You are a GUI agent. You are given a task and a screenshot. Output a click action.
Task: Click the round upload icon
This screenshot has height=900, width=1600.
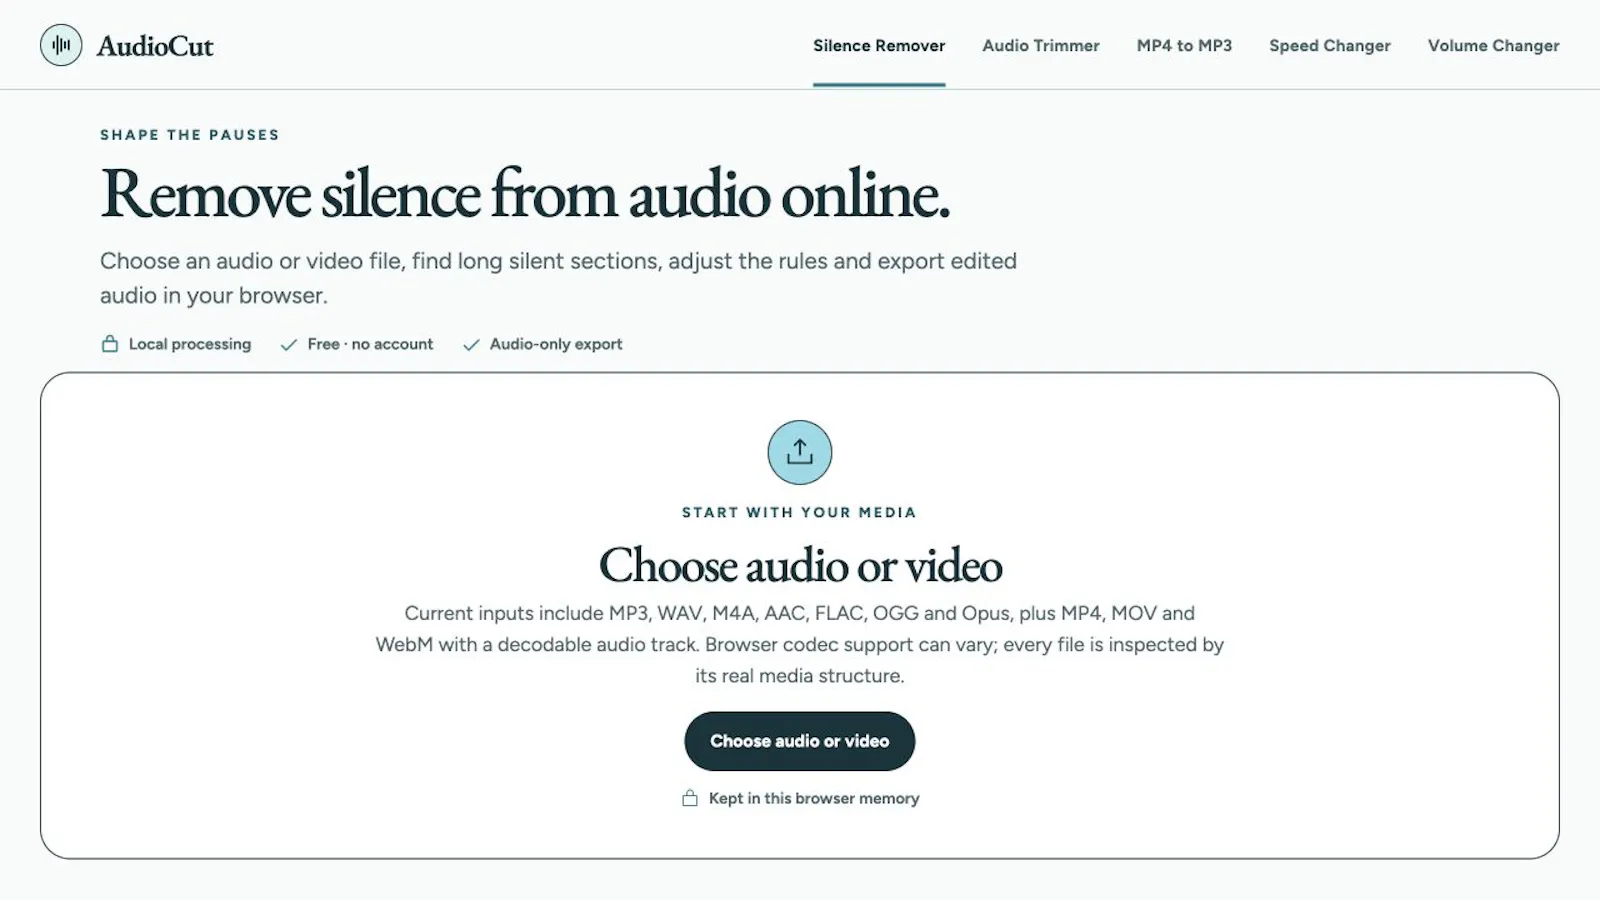pos(800,452)
